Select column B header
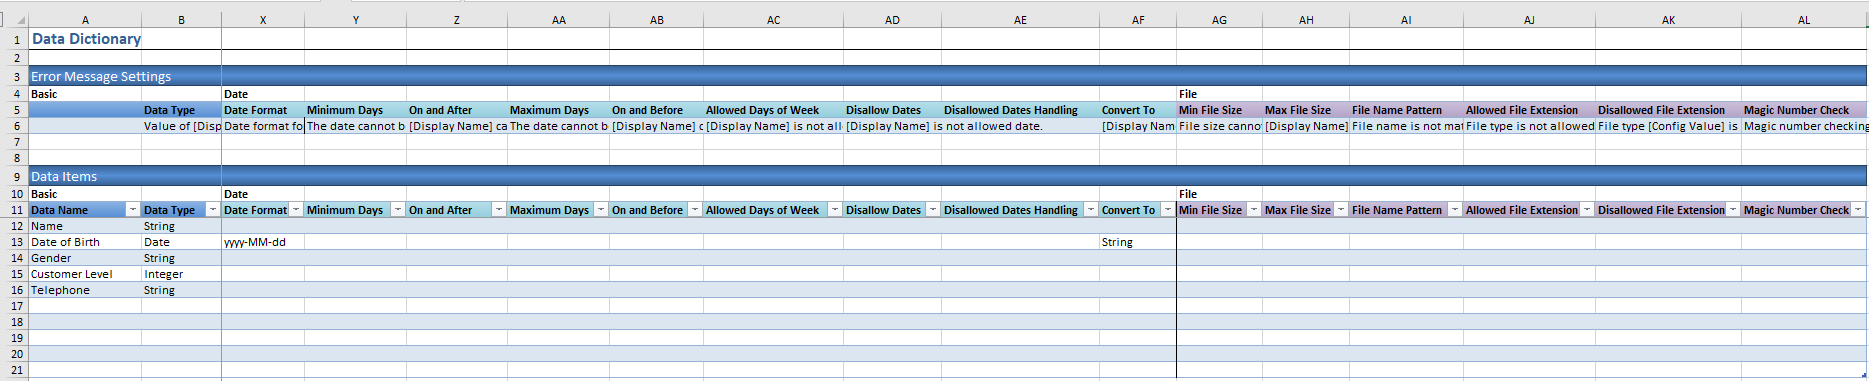The height and width of the screenshot is (381, 1869). pyautogui.click(x=181, y=20)
